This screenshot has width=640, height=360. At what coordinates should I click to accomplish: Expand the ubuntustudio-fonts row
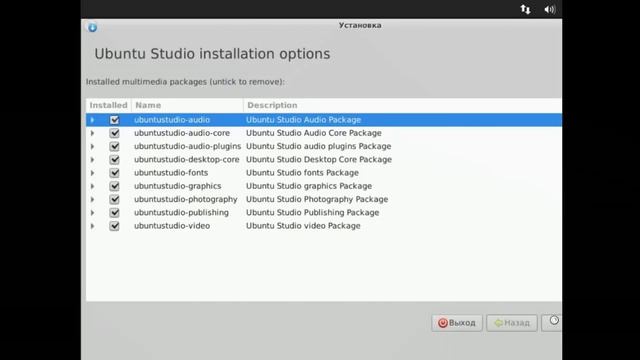pyautogui.click(x=92, y=173)
